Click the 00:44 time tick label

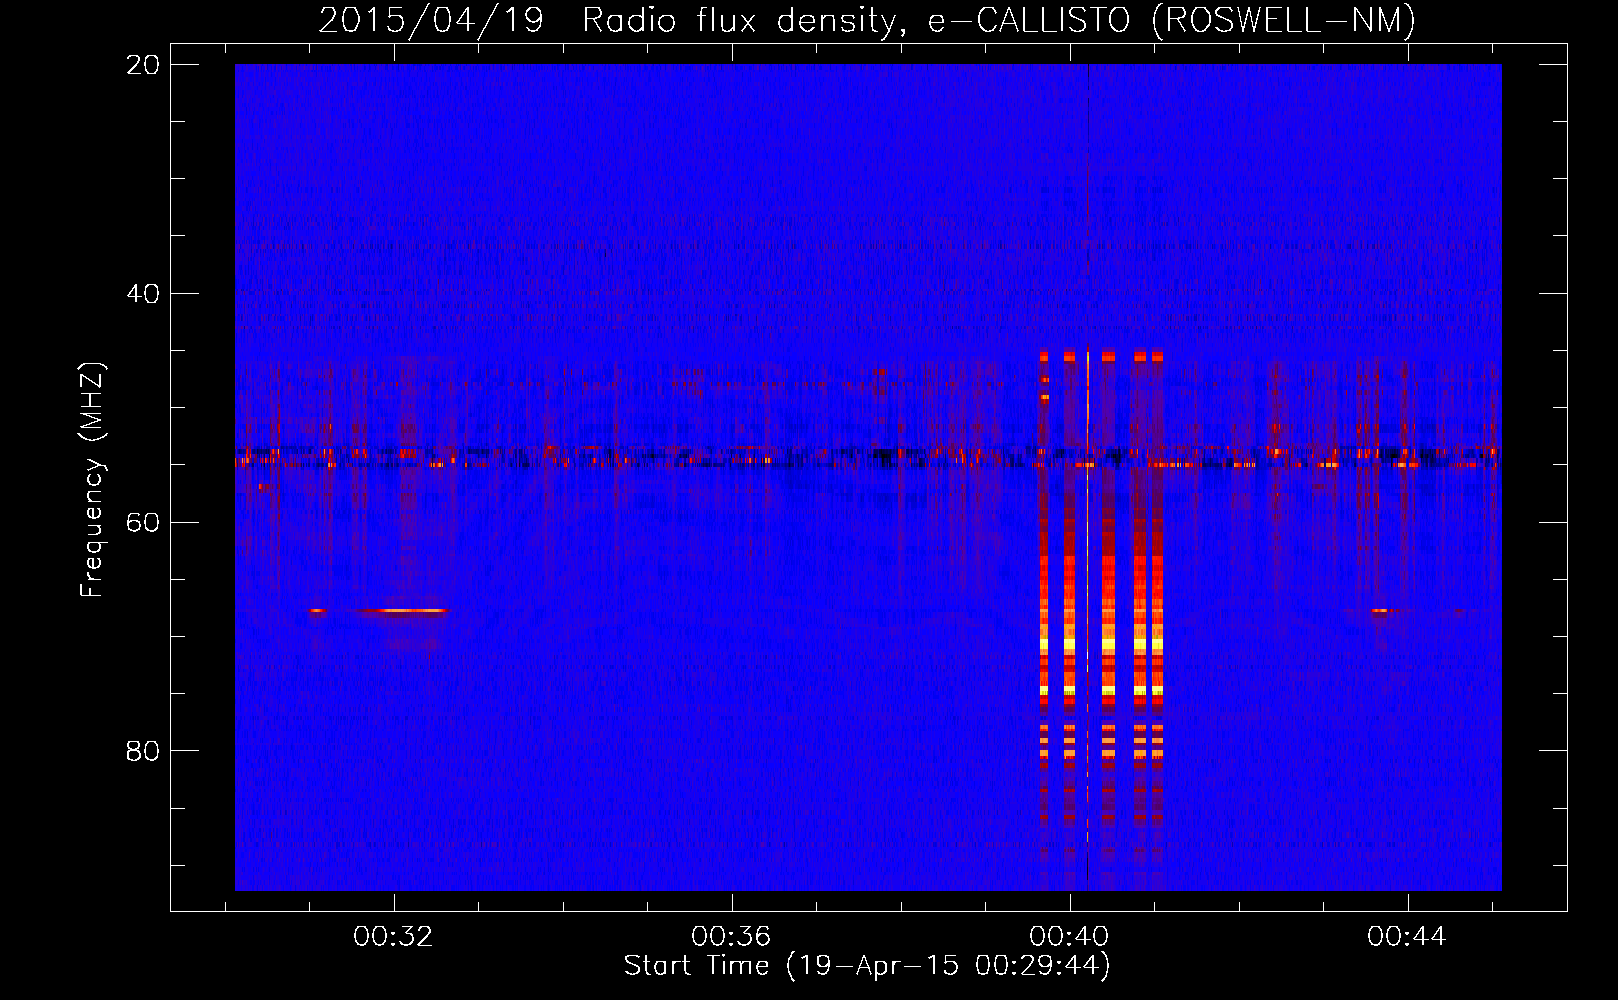pos(1407,937)
